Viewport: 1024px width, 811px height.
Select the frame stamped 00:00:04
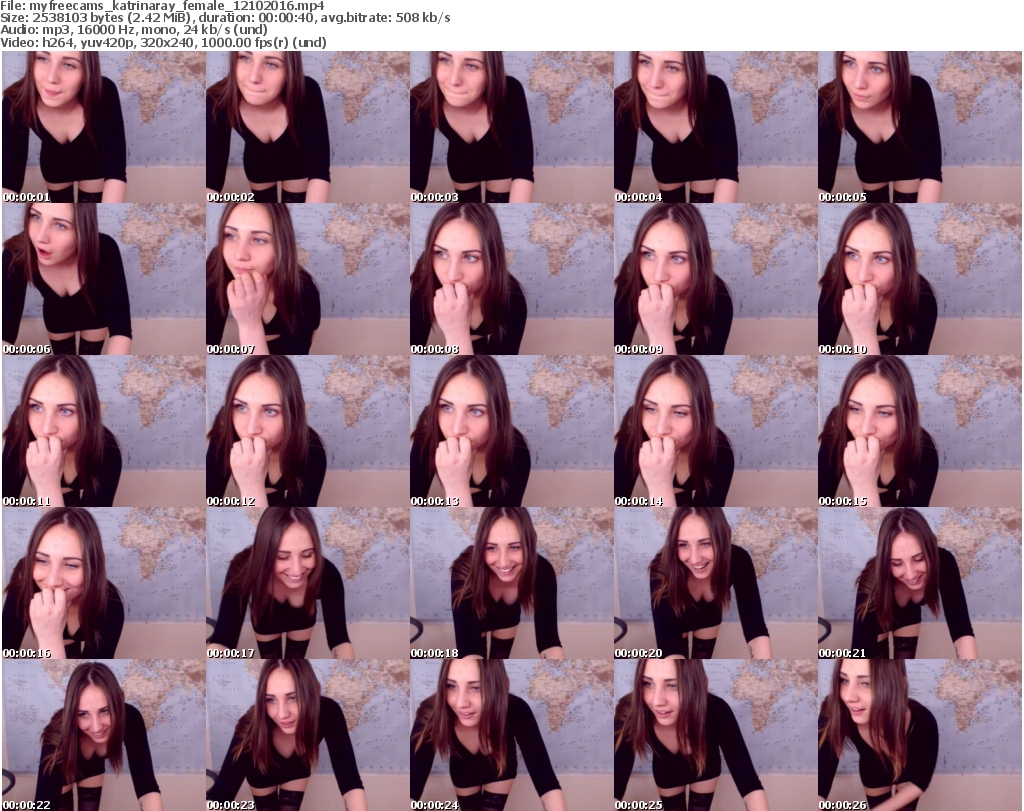[716, 127]
